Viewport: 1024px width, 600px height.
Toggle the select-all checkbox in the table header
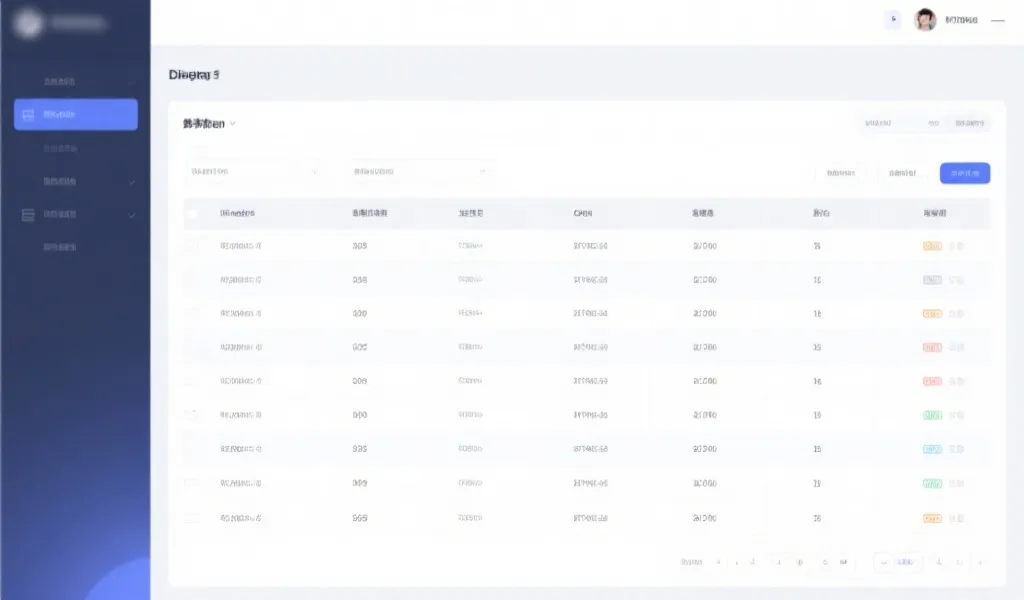pyautogui.click(x=193, y=213)
